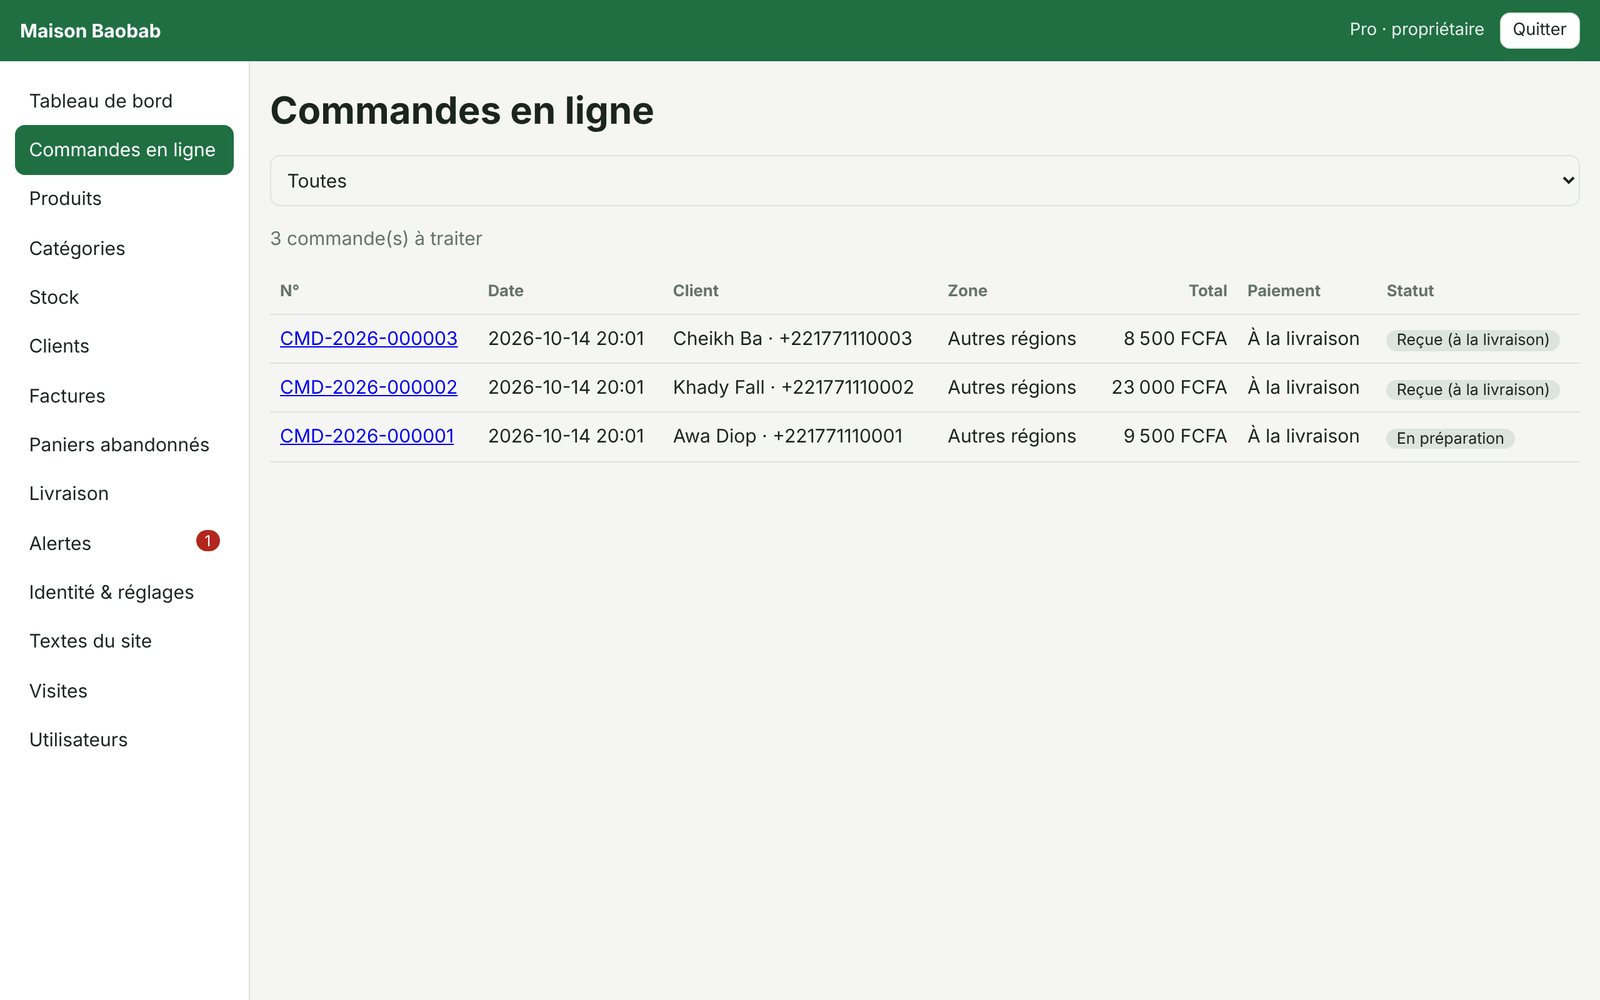This screenshot has width=1600, height=1000.
Task: Click client Awa Diop · +221771110001
Action: [x=788, y=437]
